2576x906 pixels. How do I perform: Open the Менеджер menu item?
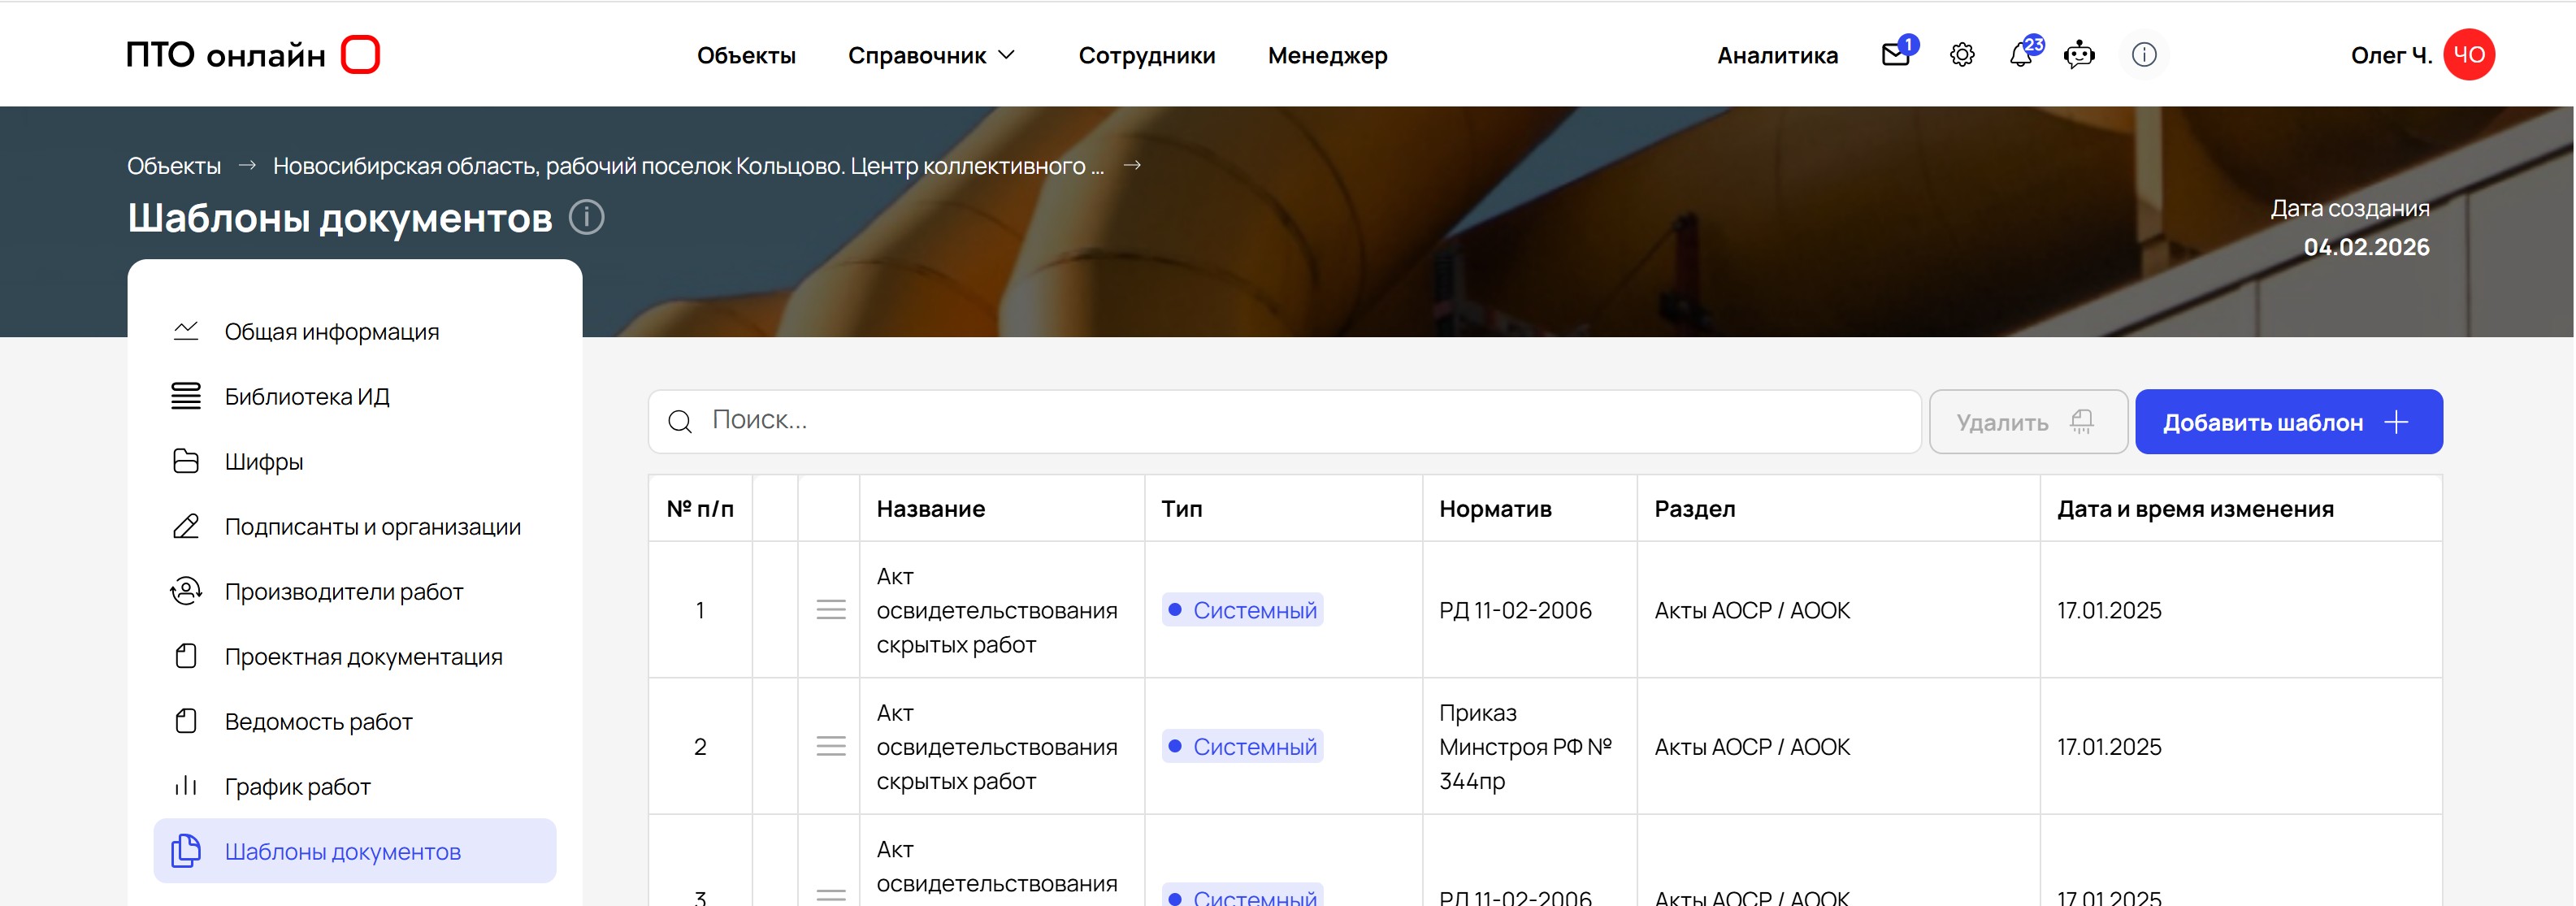pyautogui.click(x=1327, y=55)
